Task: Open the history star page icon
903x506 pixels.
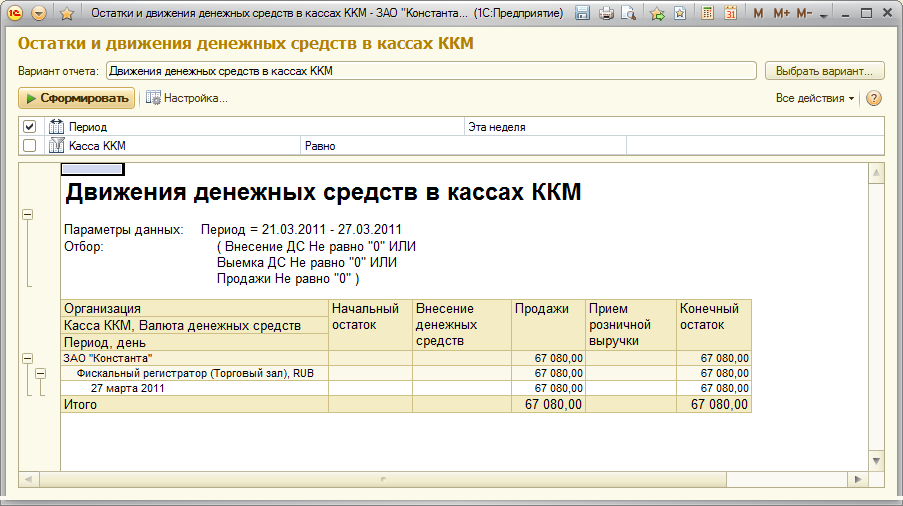Action: pos(680,13)
